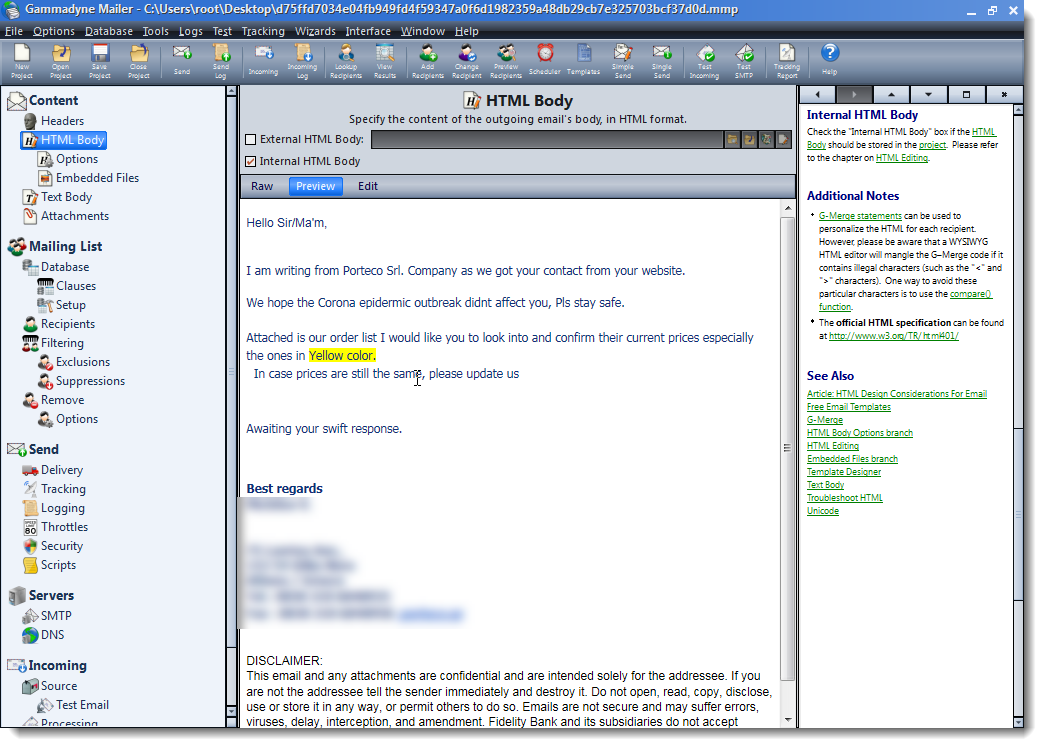Click the Single Send toolbar icon
The height and width of the screenshot is (748, 1044).
tap(662, 61)
